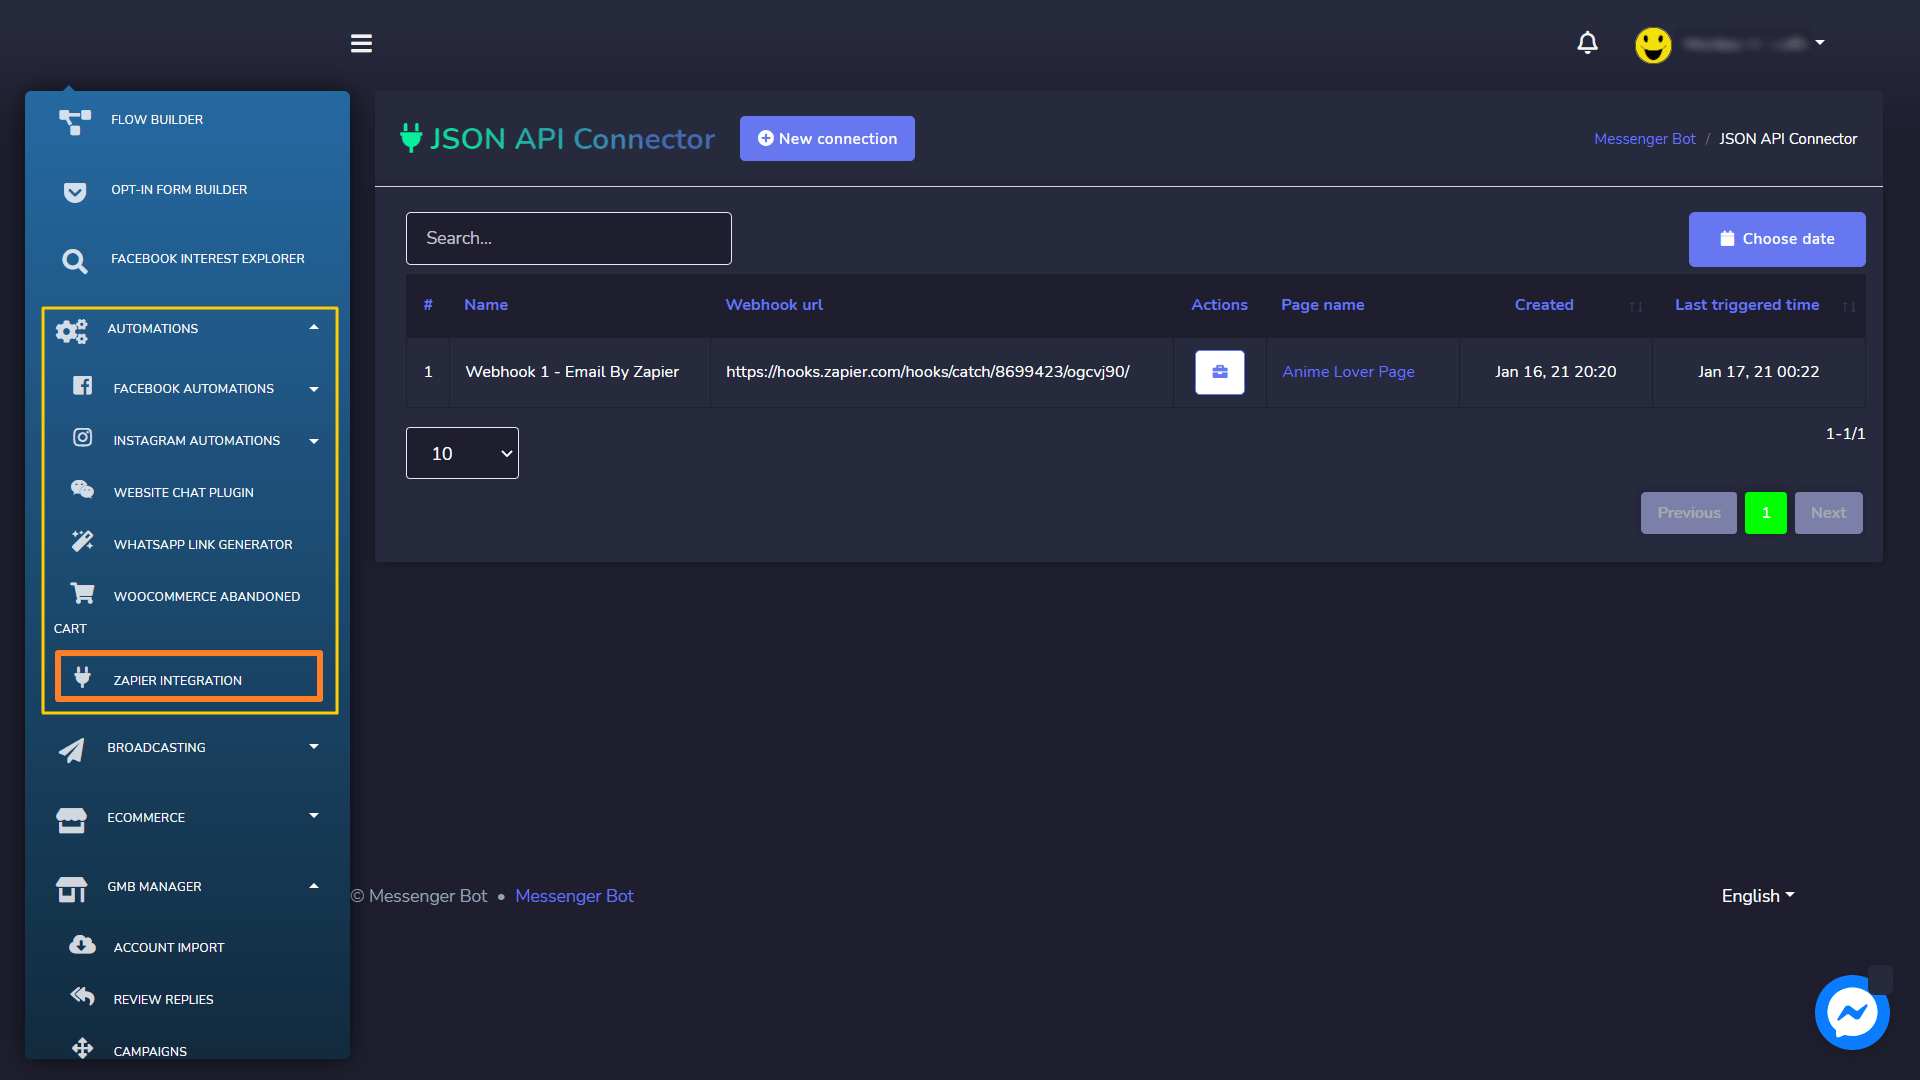
Task: Click the Search input field
Action: (570, 239)
